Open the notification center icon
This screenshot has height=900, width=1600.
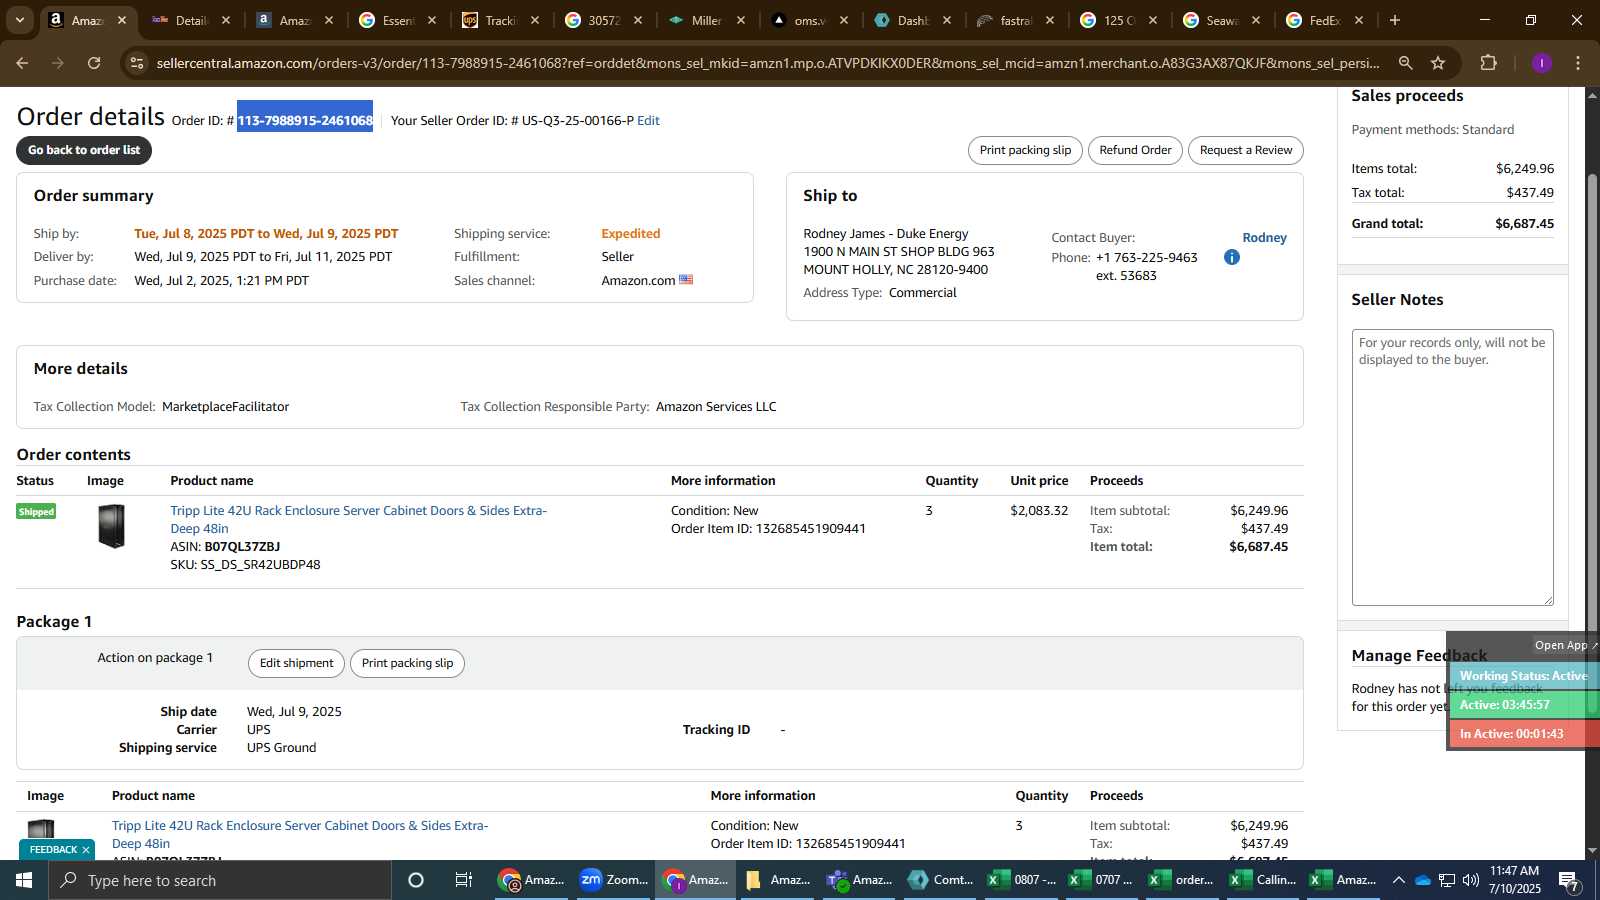[x=1569, y=881]
